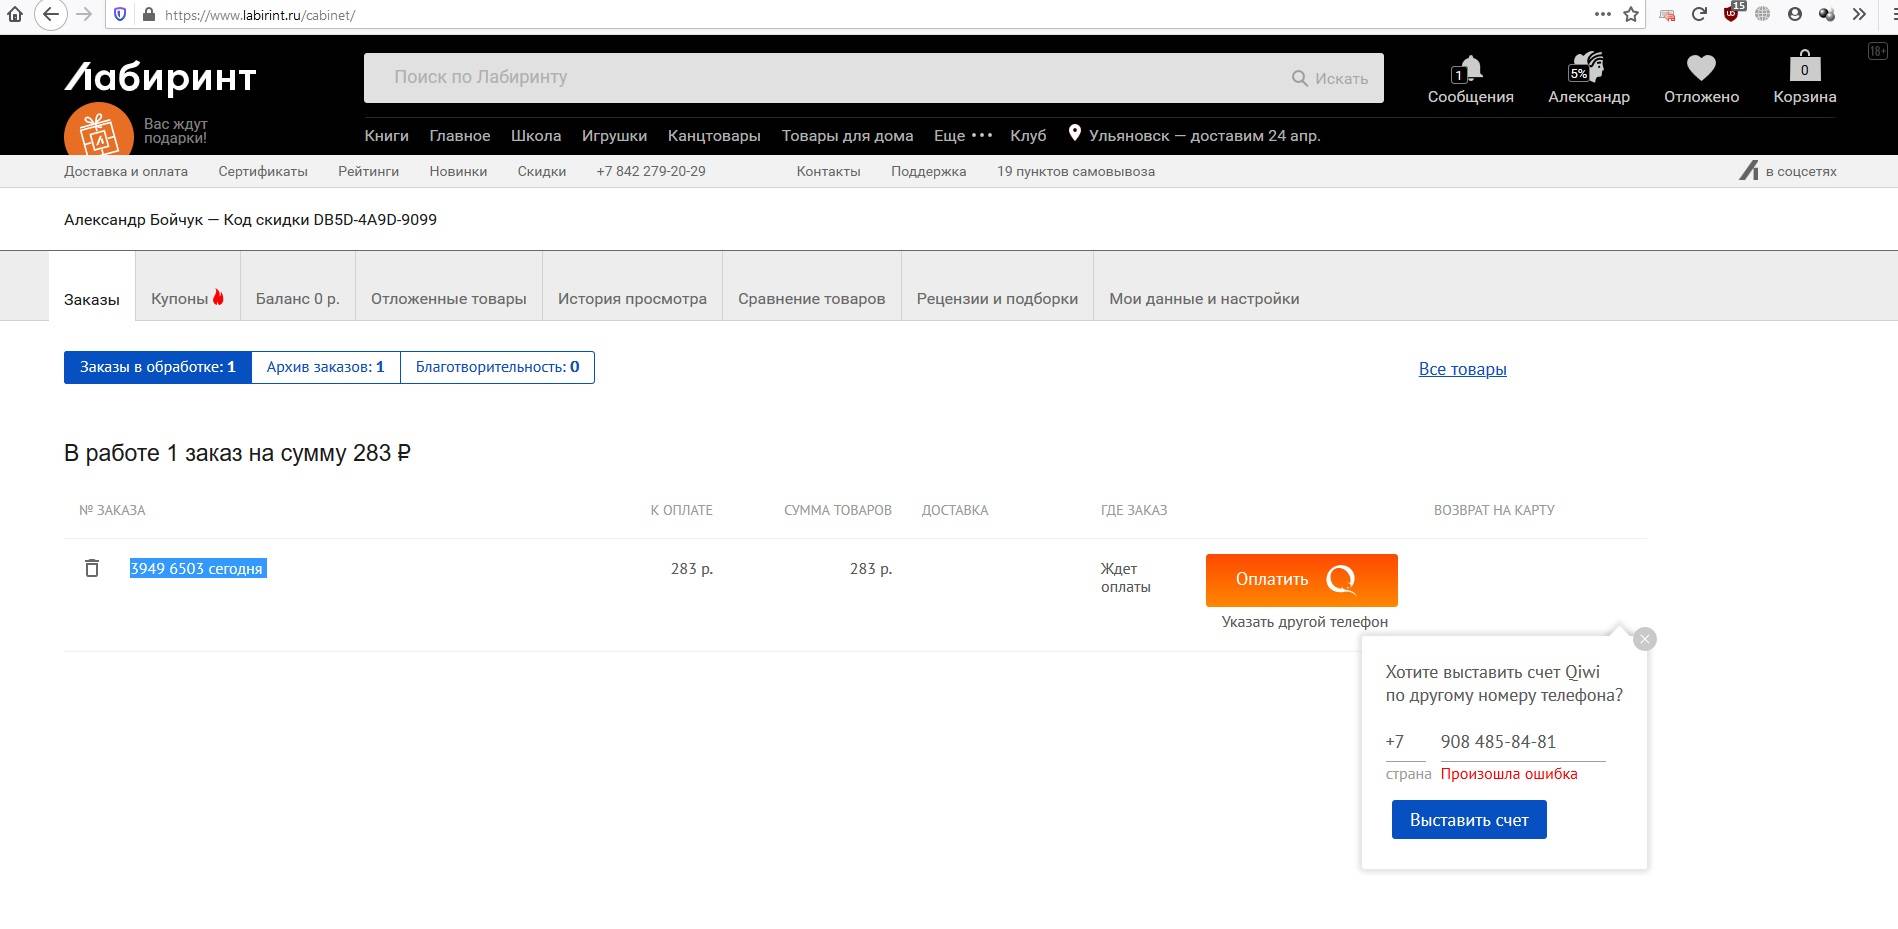Open Контакты link
Viewport: 1898px width, 929px height.
point(828,171)
